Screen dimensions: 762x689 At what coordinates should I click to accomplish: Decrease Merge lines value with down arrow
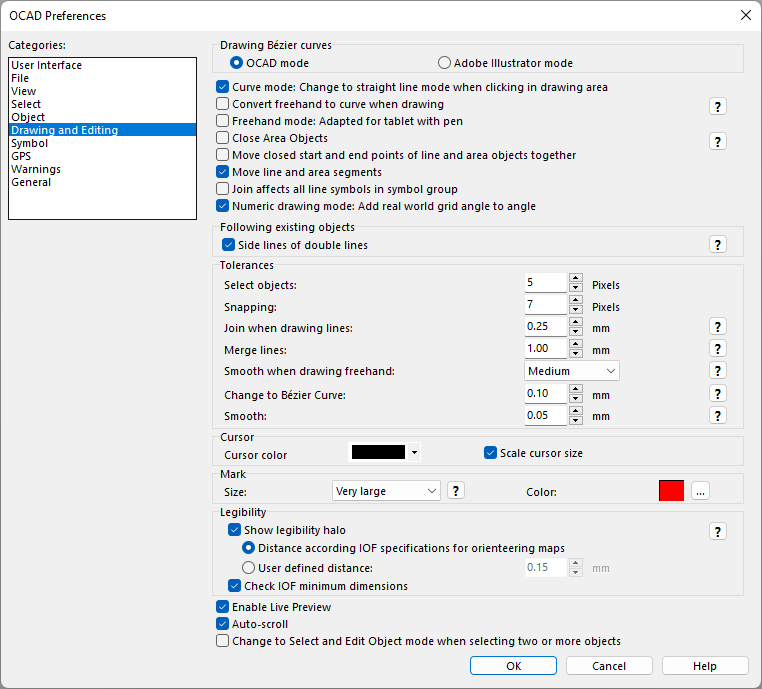pos(576,353)
